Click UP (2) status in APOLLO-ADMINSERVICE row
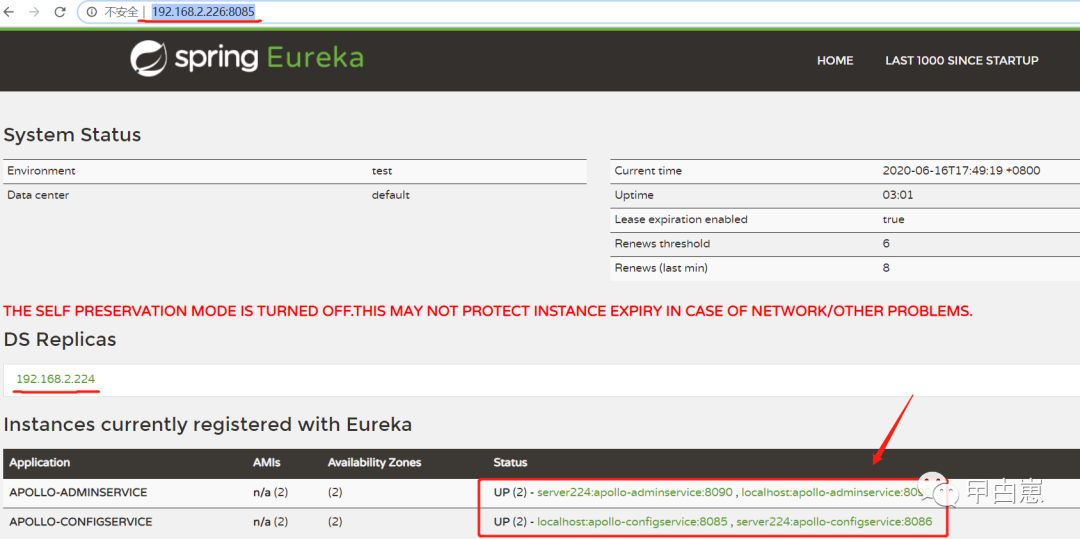Image resolution: width=1080 pixels, height=539 pixels. click(x=510, y=492)
